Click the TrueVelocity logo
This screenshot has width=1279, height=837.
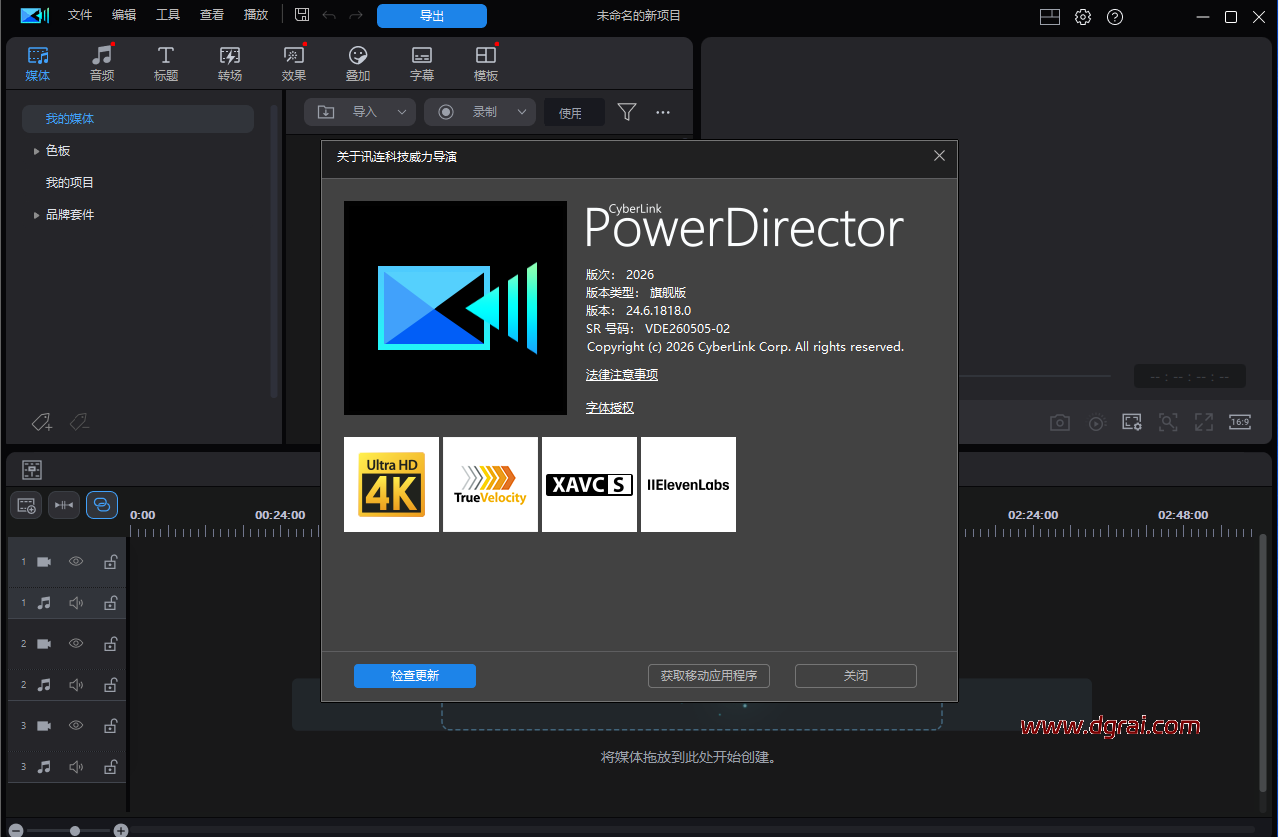click(490, 484)
